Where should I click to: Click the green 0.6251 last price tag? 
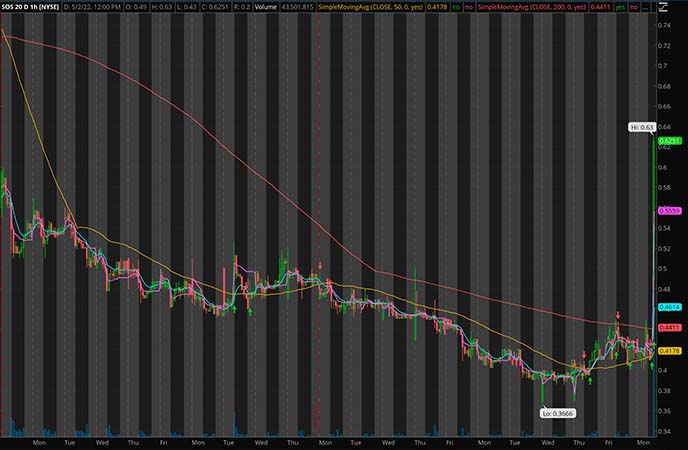(x=670, y=141)
